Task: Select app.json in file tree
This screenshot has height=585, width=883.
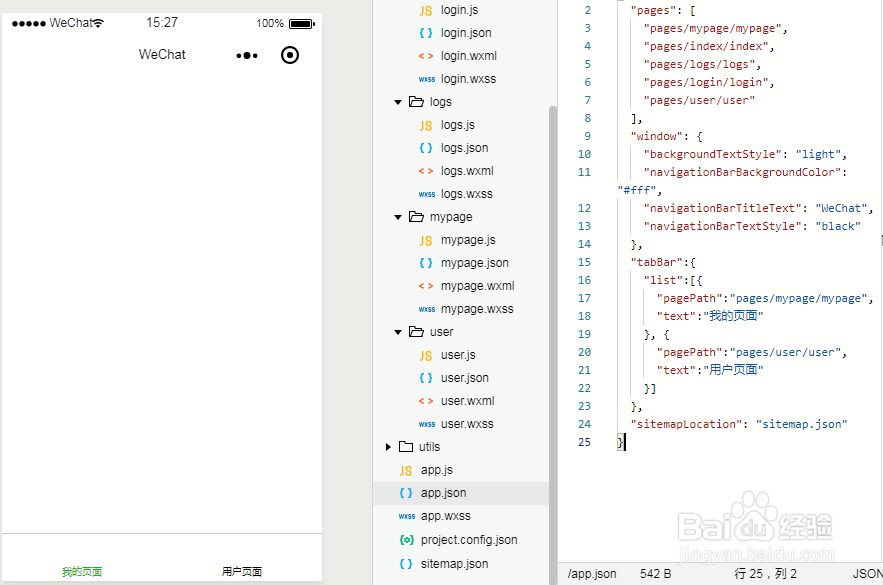Action: click(x=443, y=493)
